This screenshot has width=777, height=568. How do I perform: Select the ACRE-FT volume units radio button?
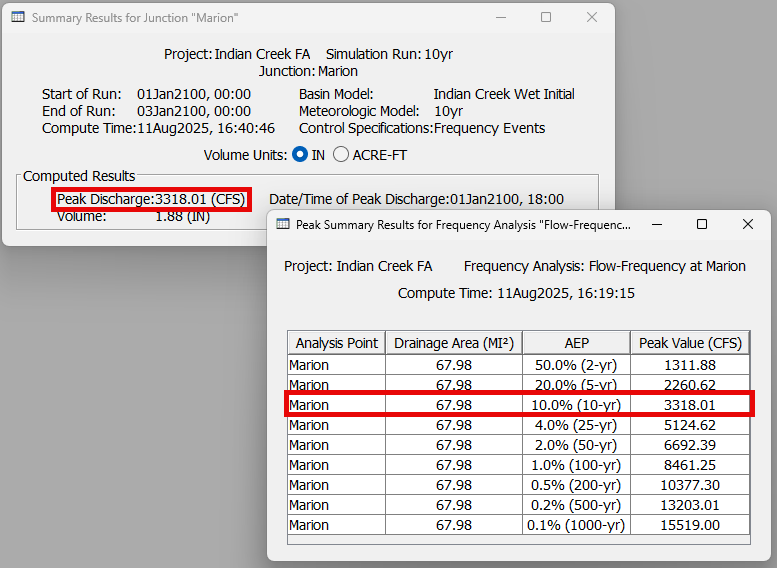341,155
